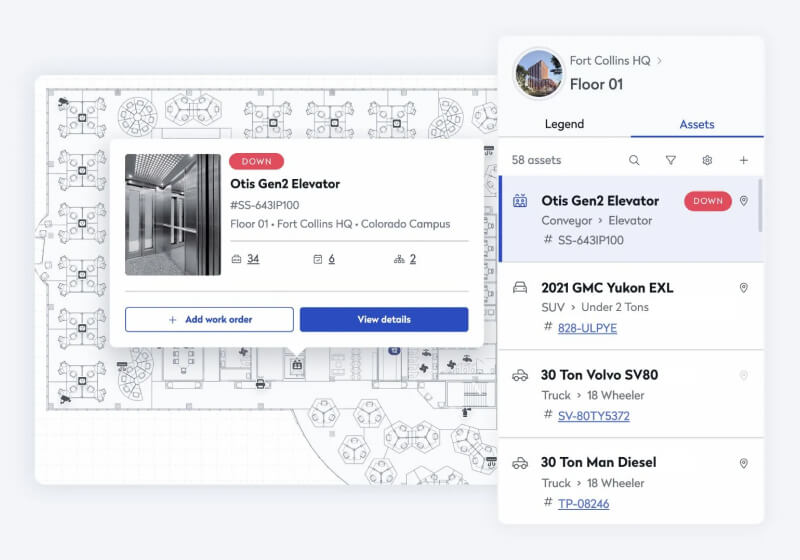The height and width of the screenshot is (560, 800).
Task: Open the asset filter funnel icon
Action: tap(671, 160)
